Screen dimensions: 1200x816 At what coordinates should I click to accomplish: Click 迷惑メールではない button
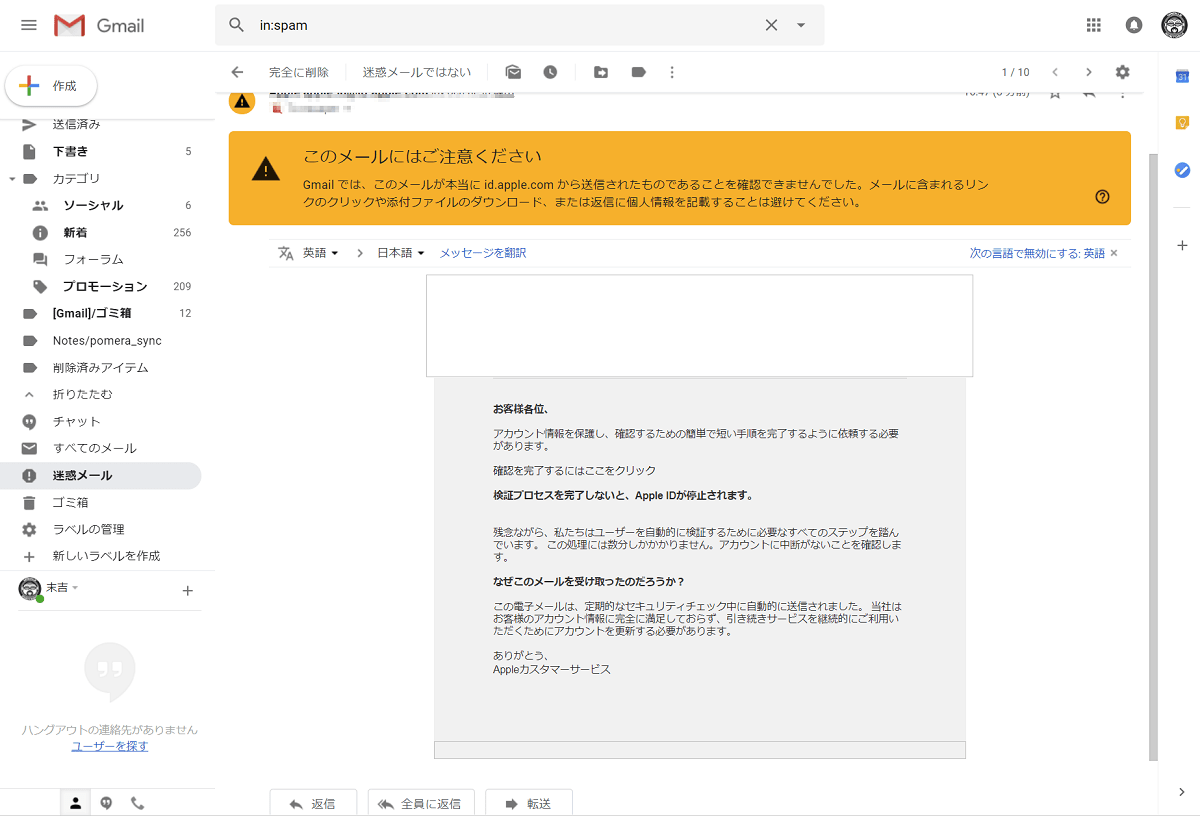pos(417,72)
